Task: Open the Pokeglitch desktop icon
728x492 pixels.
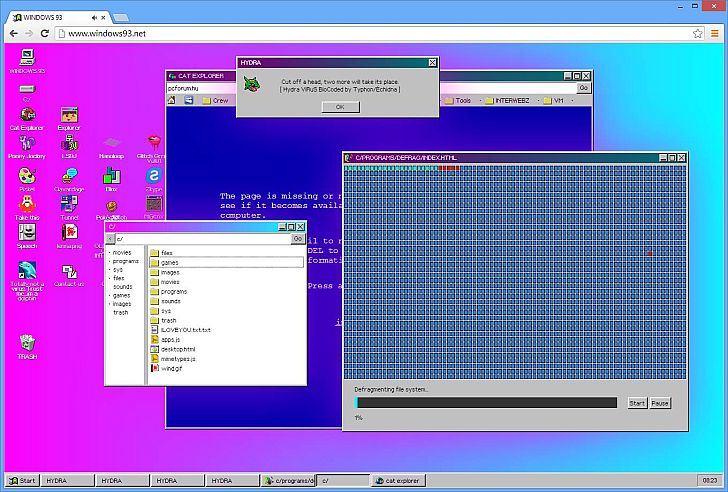Action: click(111, 210)
